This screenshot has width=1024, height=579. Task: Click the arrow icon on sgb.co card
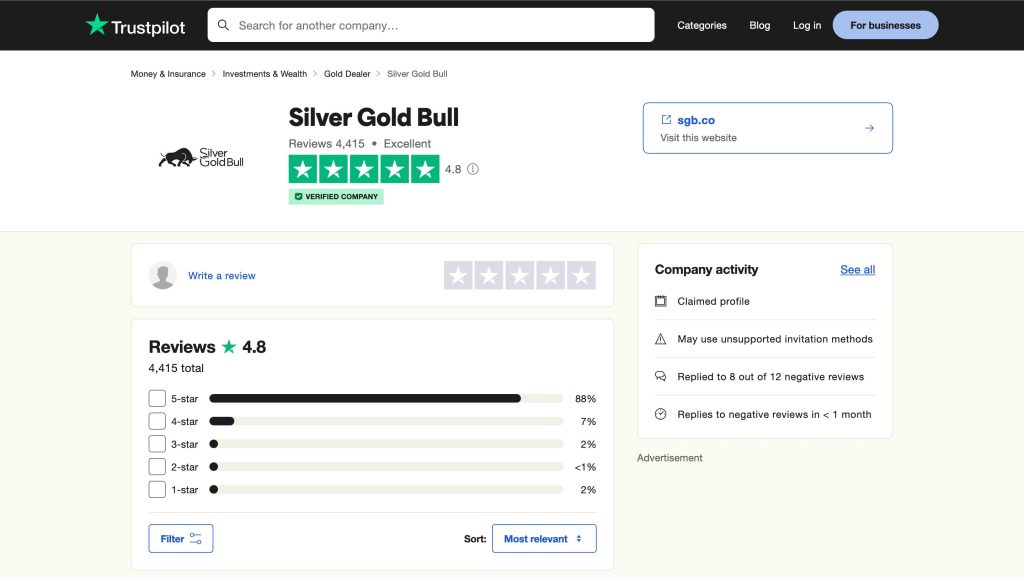869,128
